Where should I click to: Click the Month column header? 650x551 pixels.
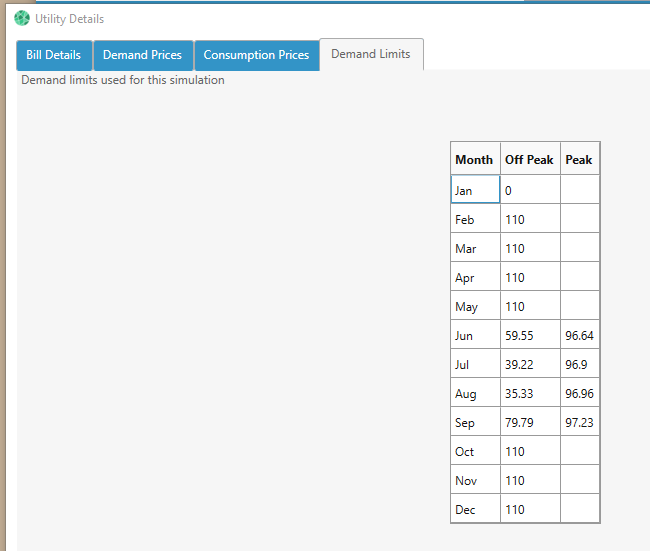click(474, 160)
